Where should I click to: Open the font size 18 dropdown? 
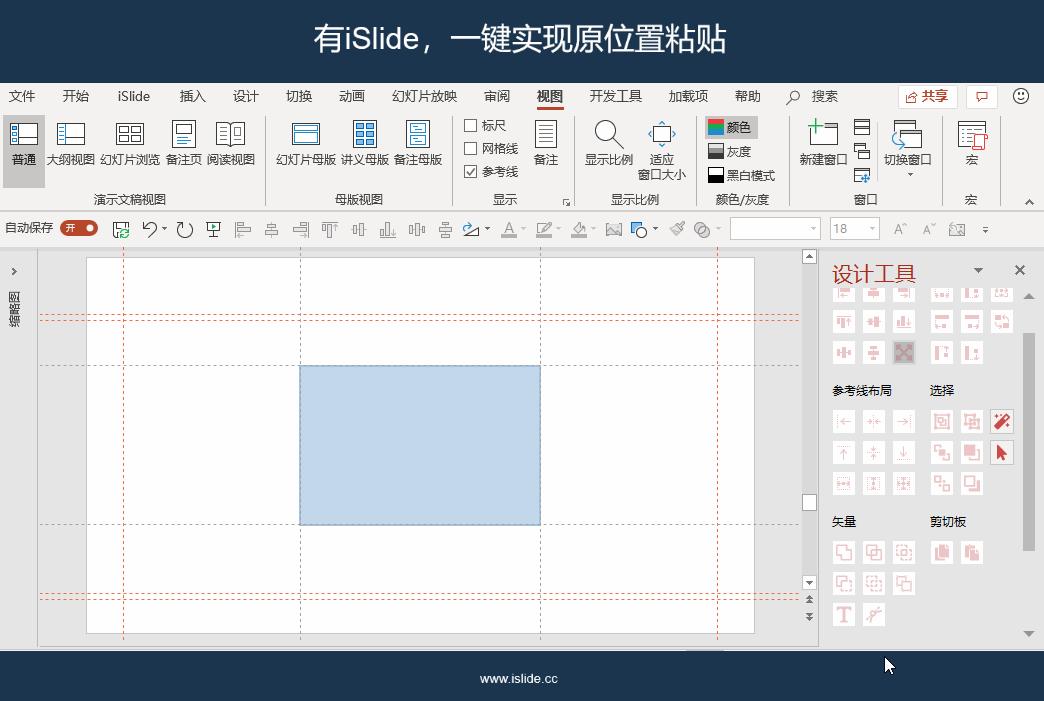(872, 229)
